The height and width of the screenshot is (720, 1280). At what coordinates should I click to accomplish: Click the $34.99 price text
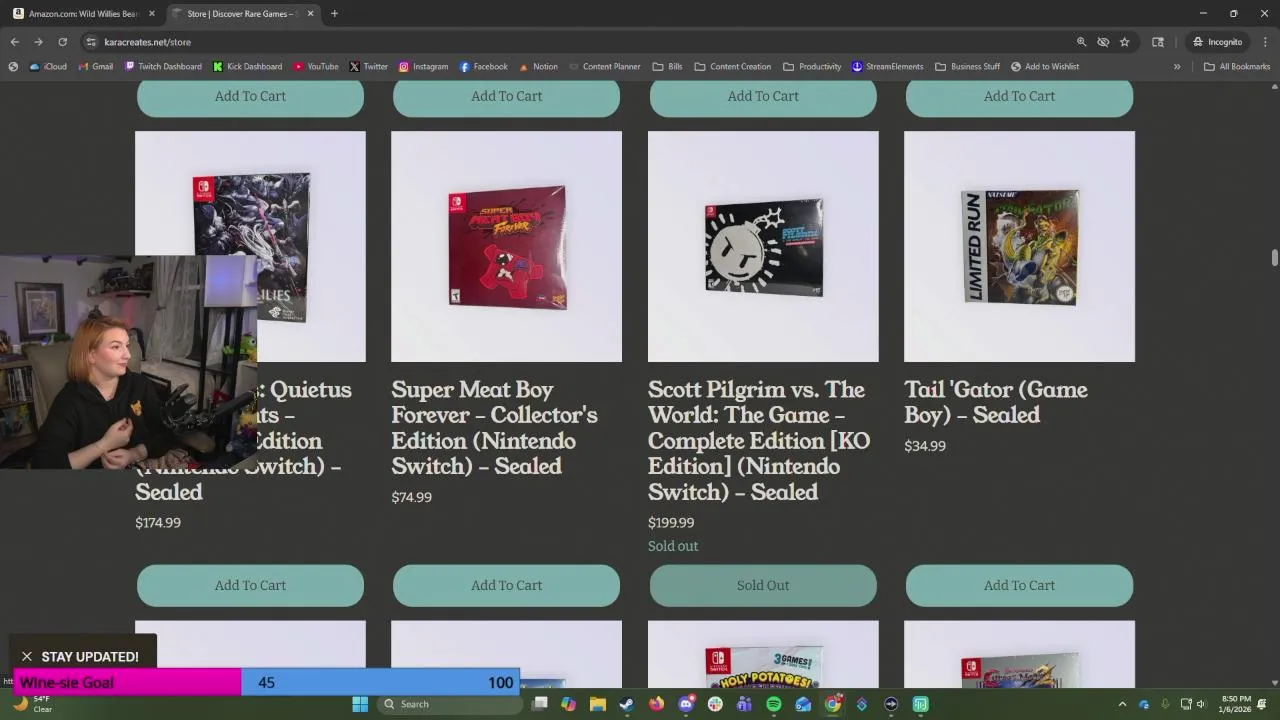coord(924,446)
